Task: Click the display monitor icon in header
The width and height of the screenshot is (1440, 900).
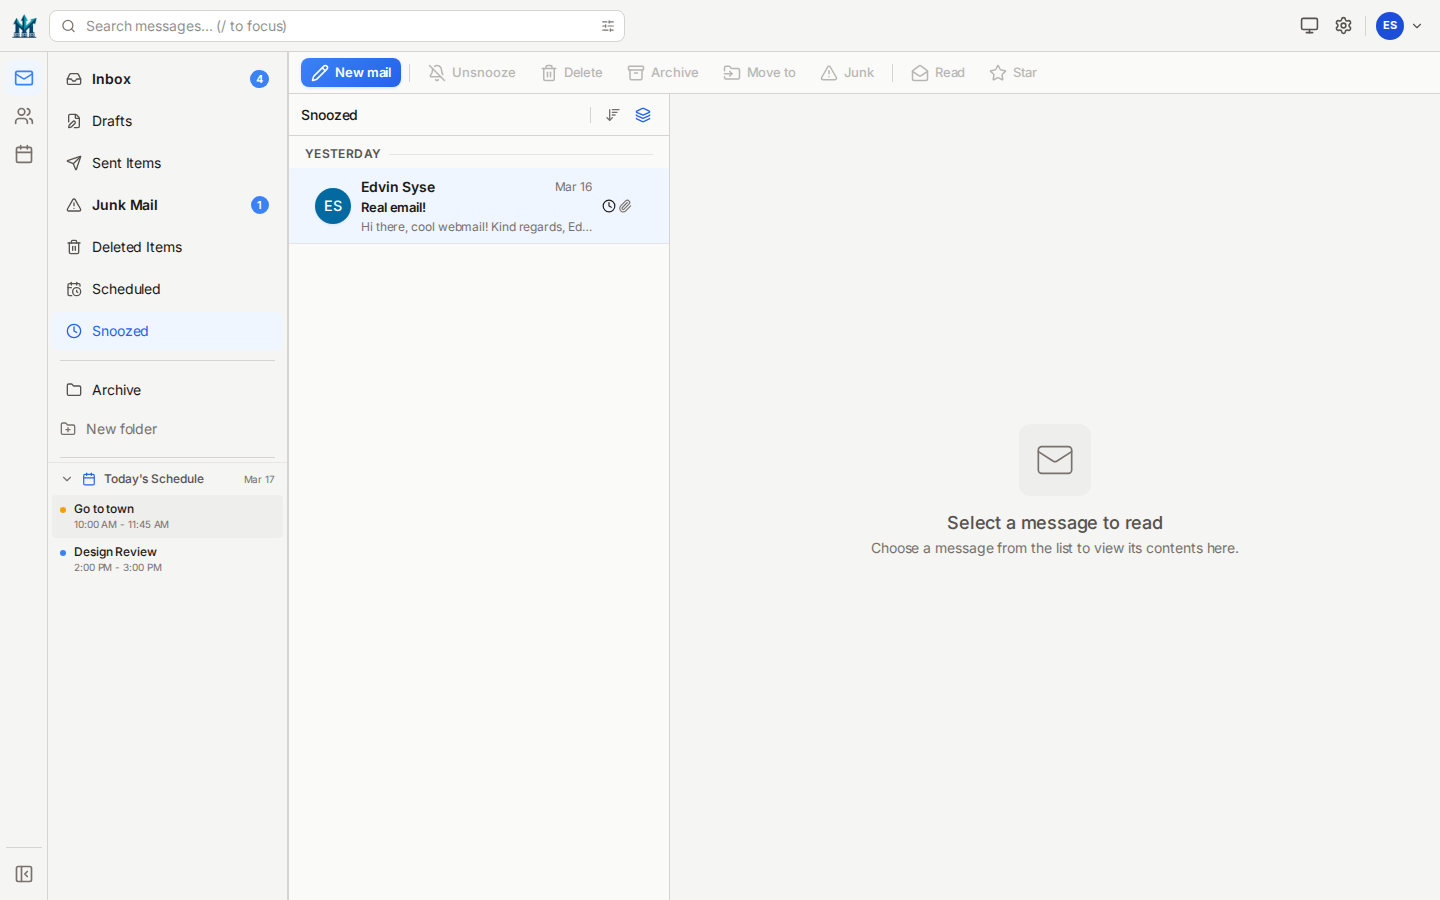Action: point(1309,26)
